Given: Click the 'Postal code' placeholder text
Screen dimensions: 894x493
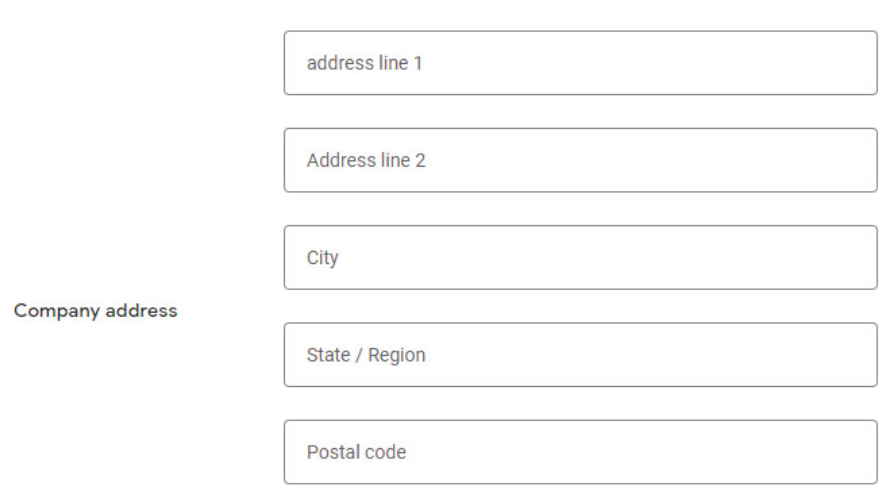Looking at the screenshot, I should pos(356,452).
